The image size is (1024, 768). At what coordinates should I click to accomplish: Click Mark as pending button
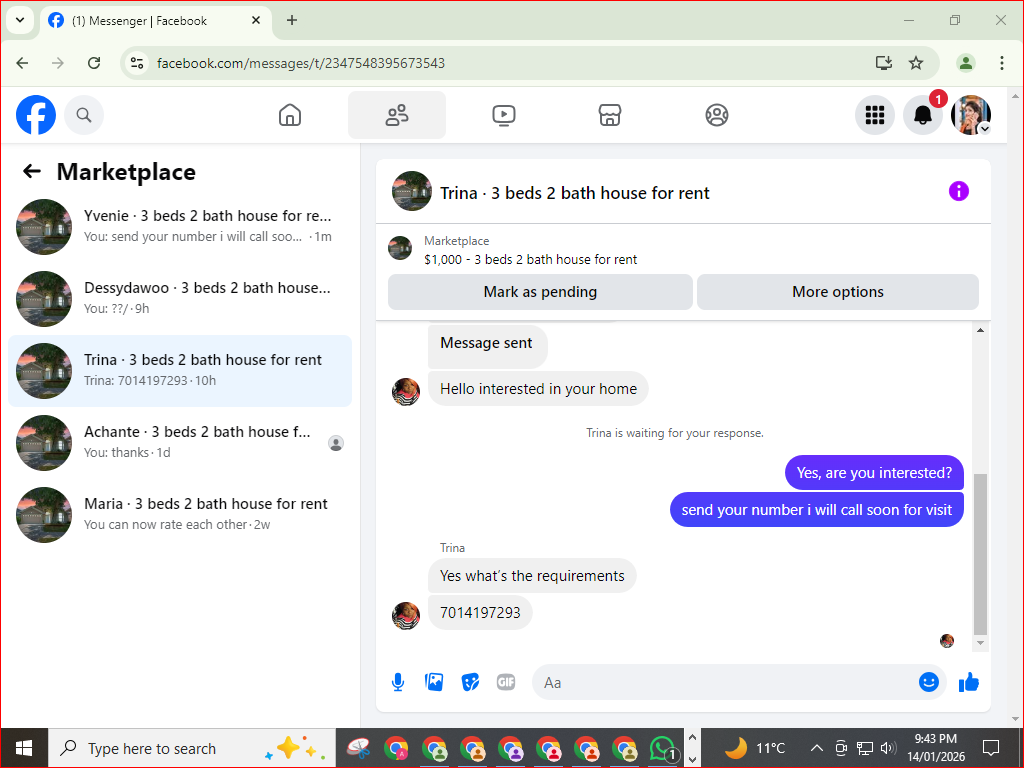pos(540,292)
